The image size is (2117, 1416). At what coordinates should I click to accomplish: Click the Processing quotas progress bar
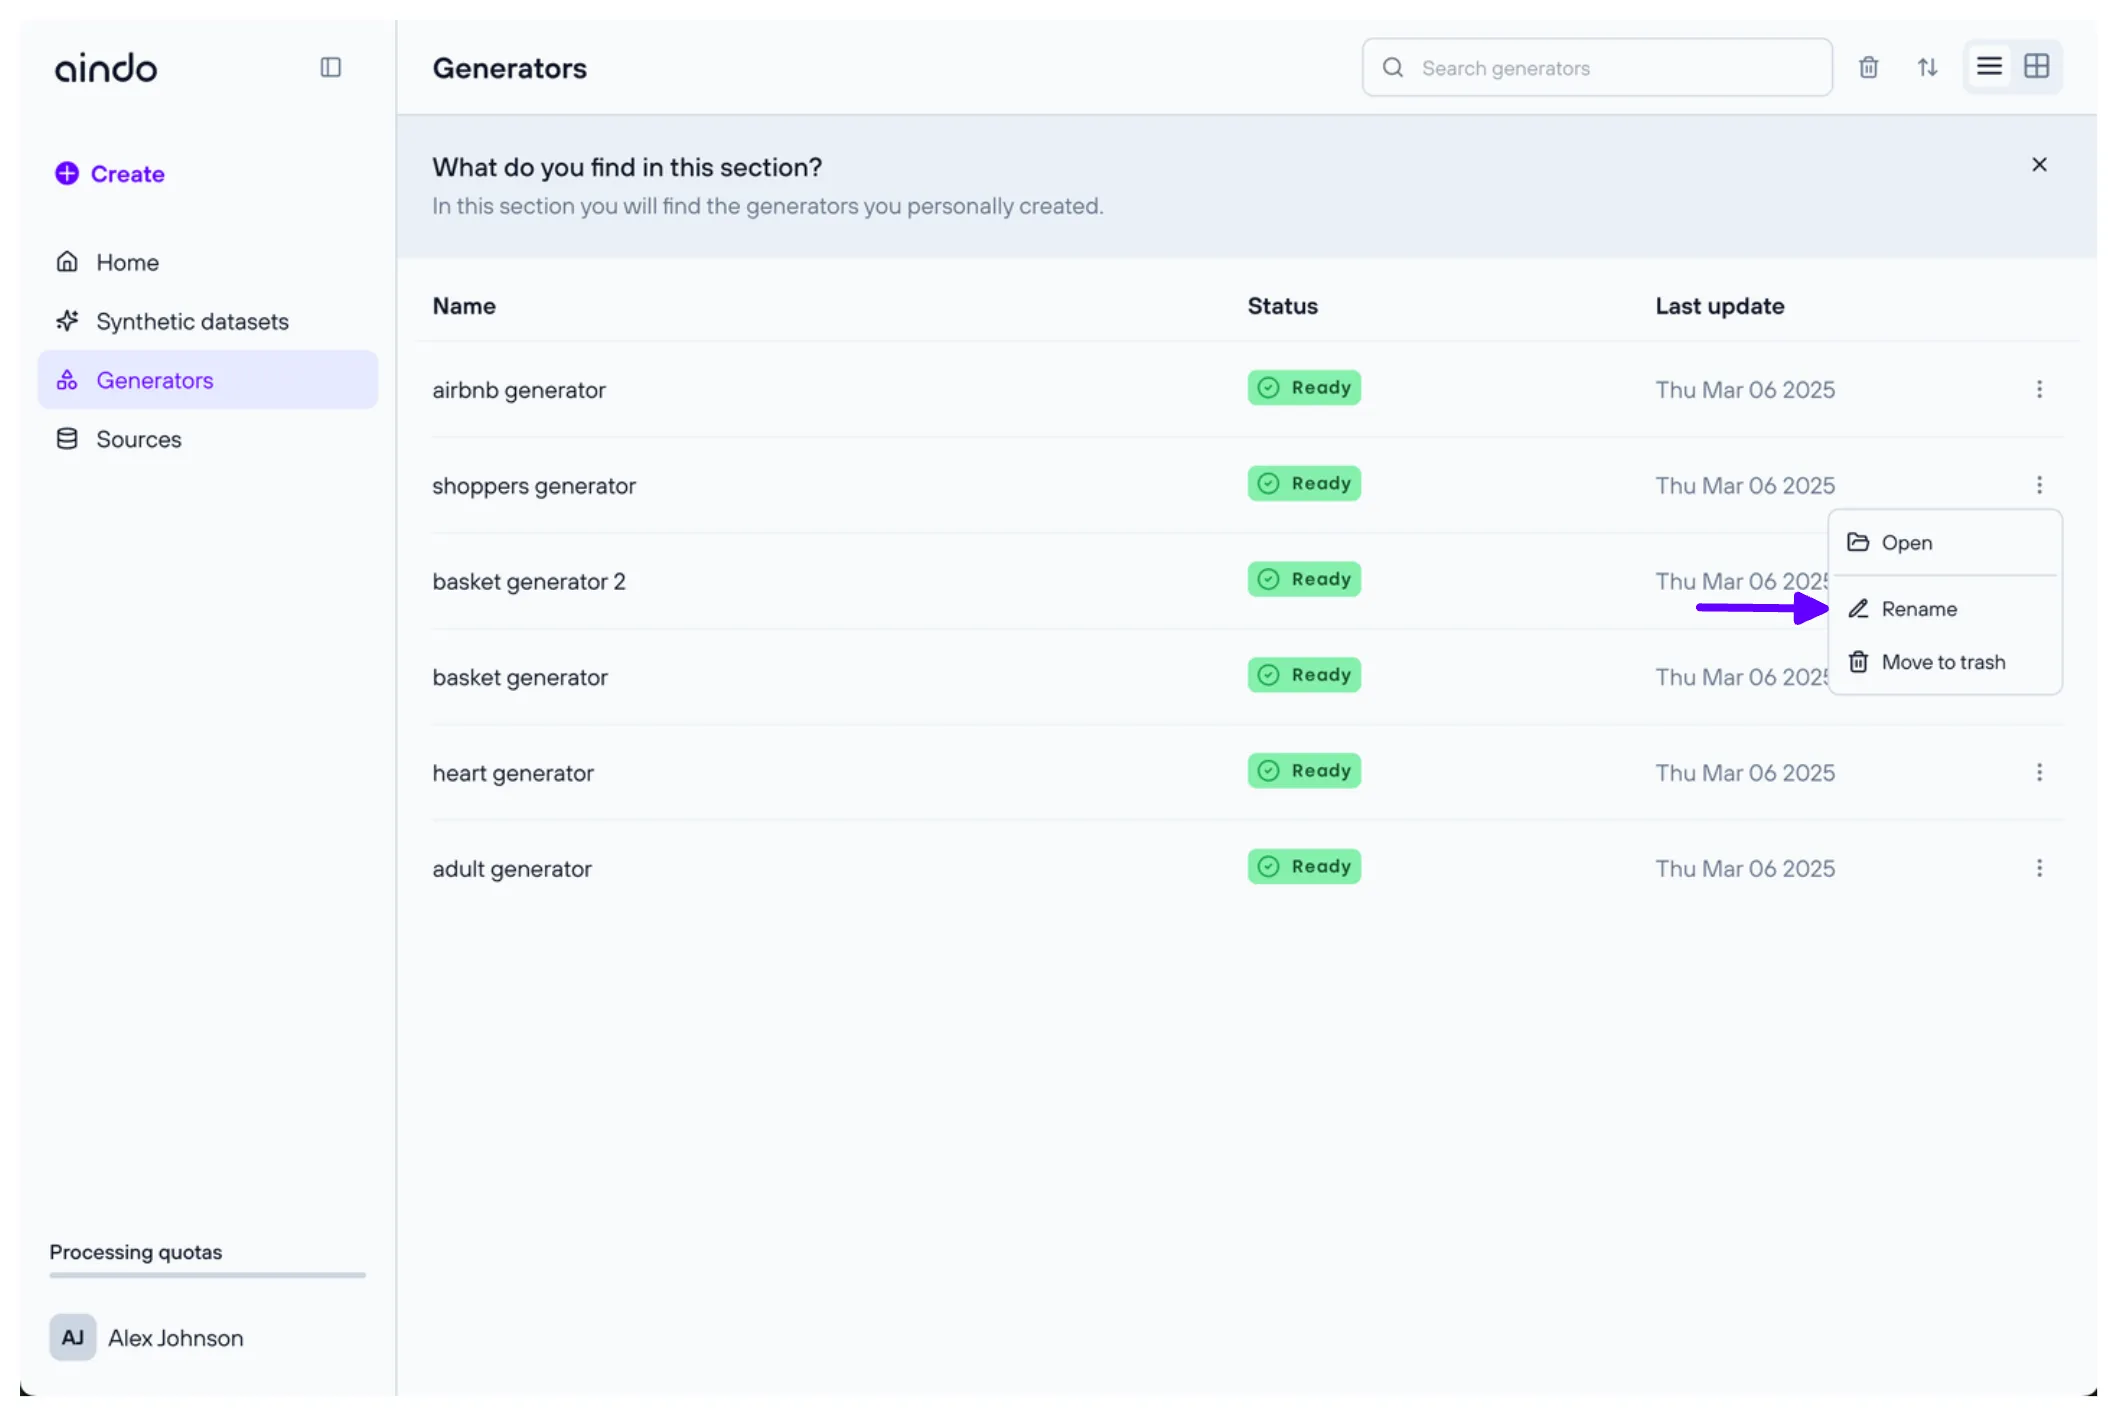click(x=207, y=1275)
